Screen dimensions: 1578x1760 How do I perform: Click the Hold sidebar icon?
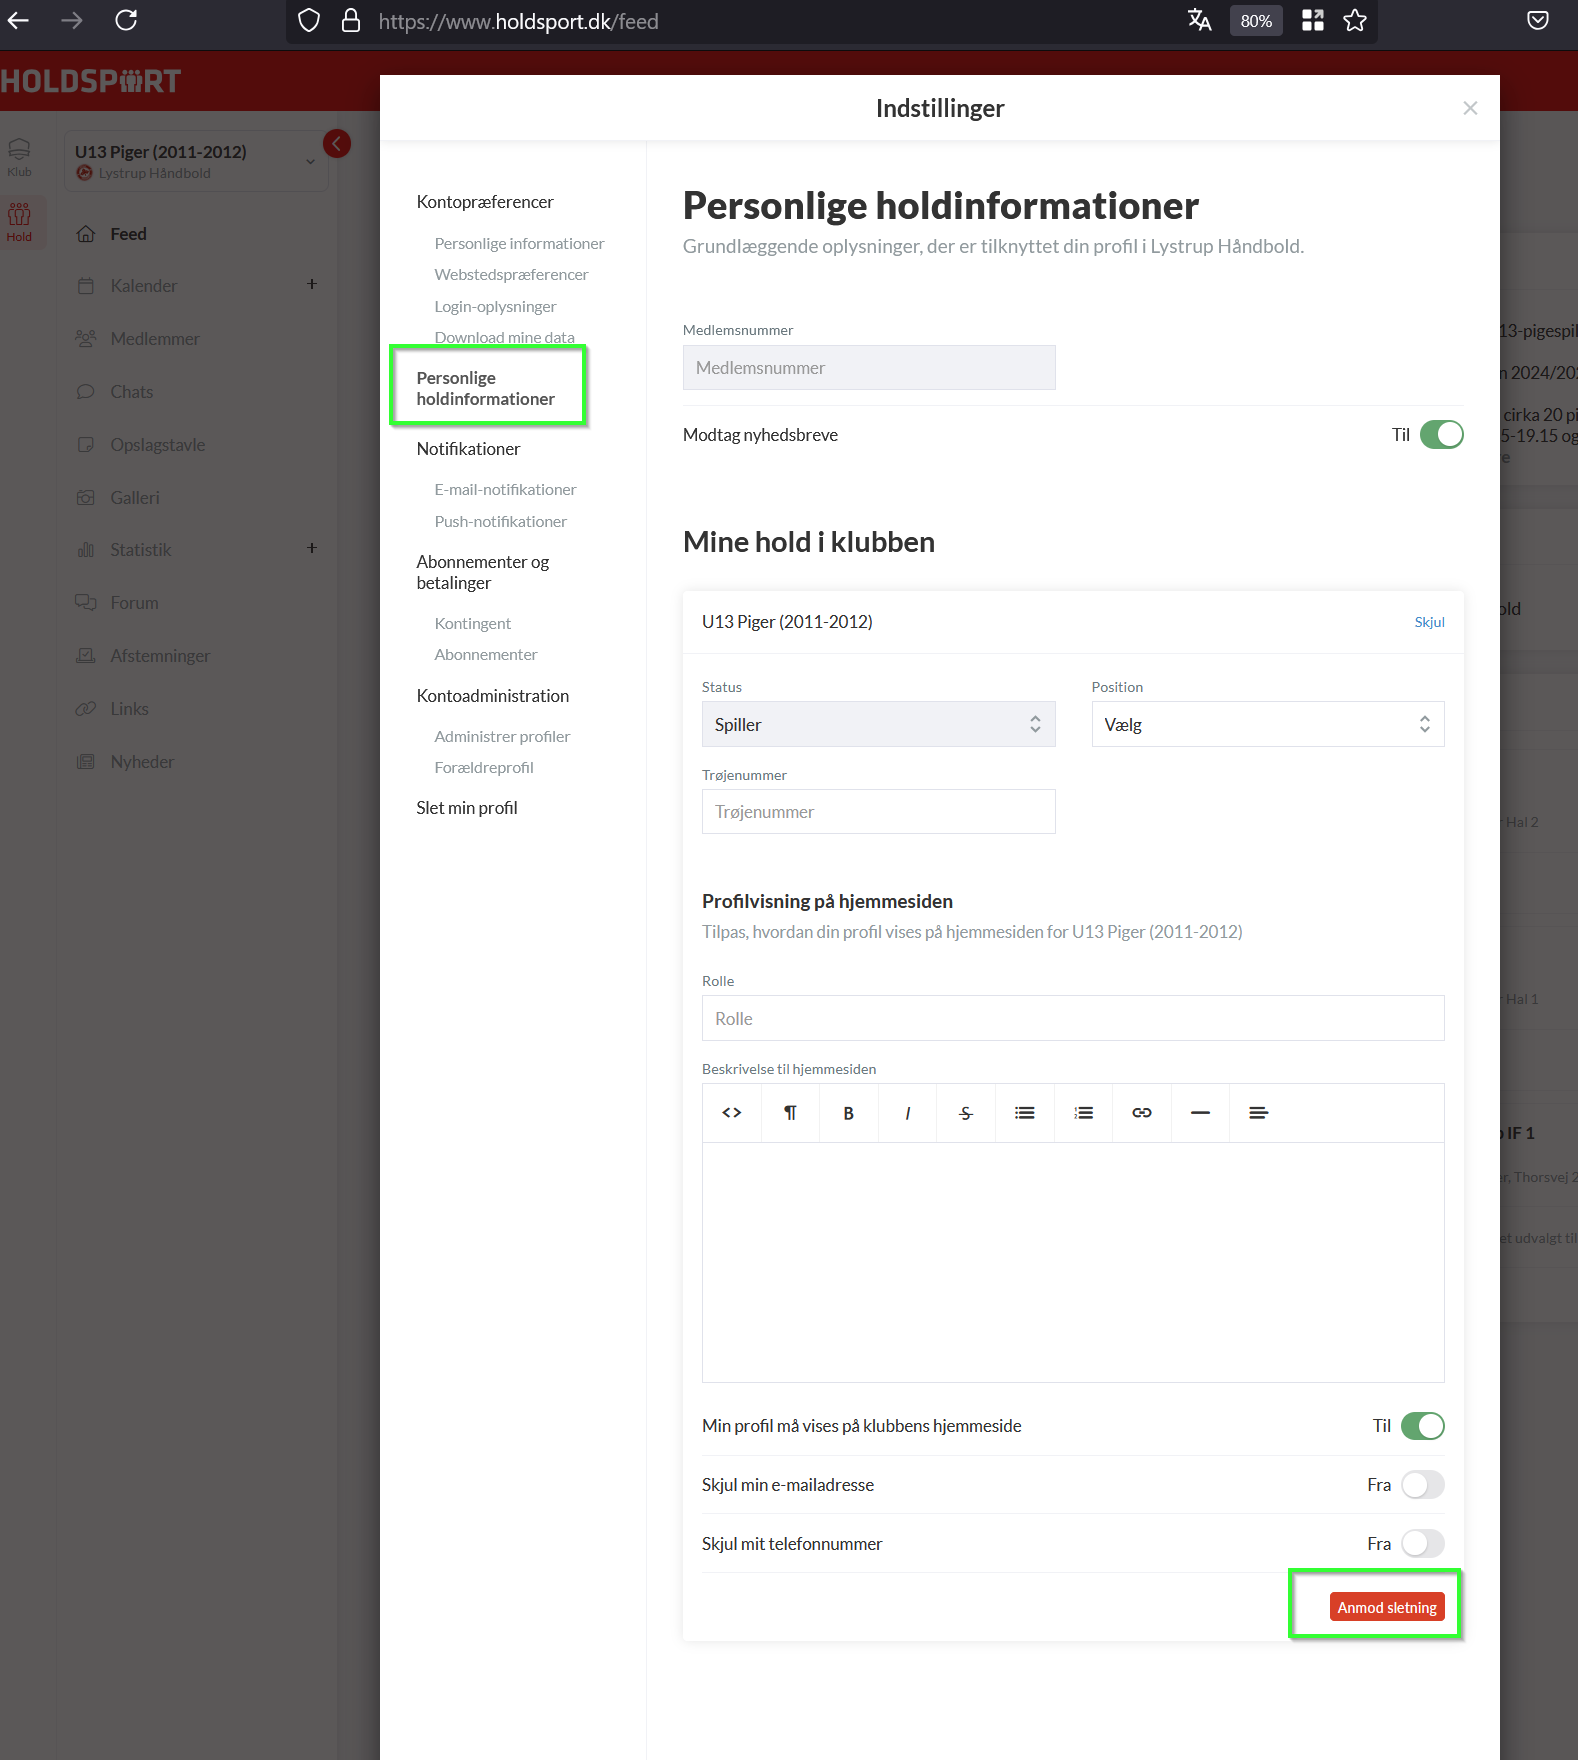tap(19, 222)
